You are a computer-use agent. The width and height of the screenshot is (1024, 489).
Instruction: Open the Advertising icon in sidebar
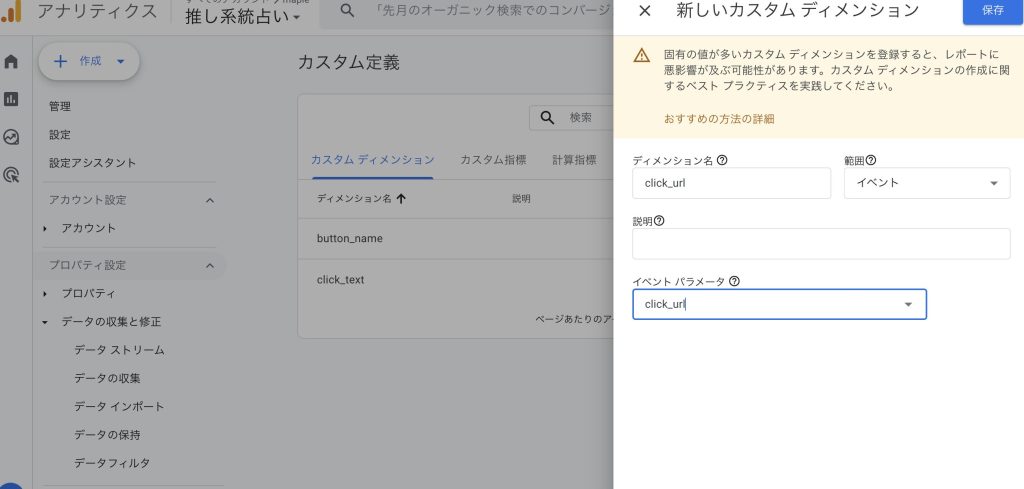click(x=11, y=175)
